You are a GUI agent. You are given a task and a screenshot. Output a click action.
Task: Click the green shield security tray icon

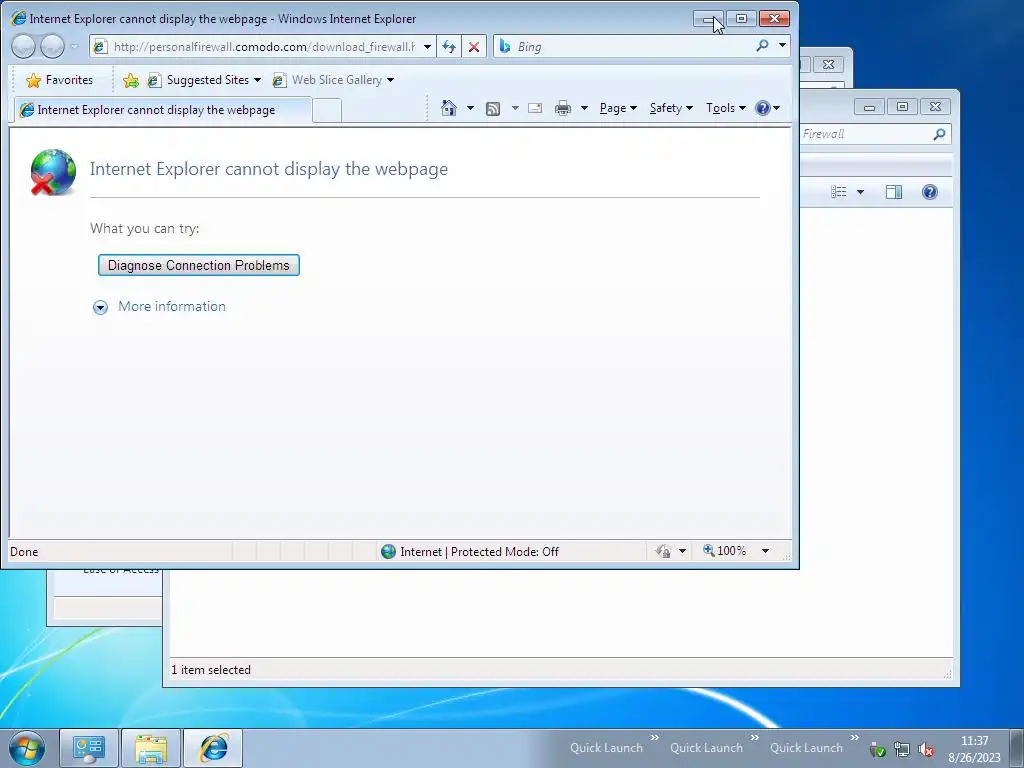tap(878, 750)
